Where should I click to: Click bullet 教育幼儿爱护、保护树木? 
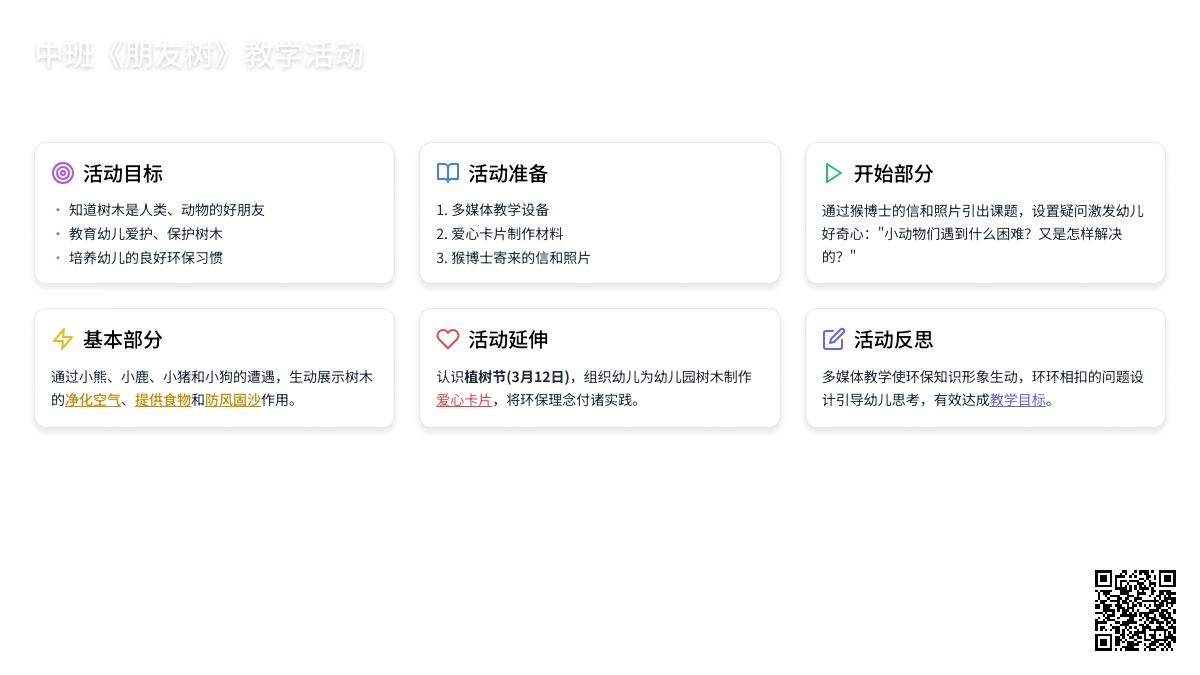146,234
